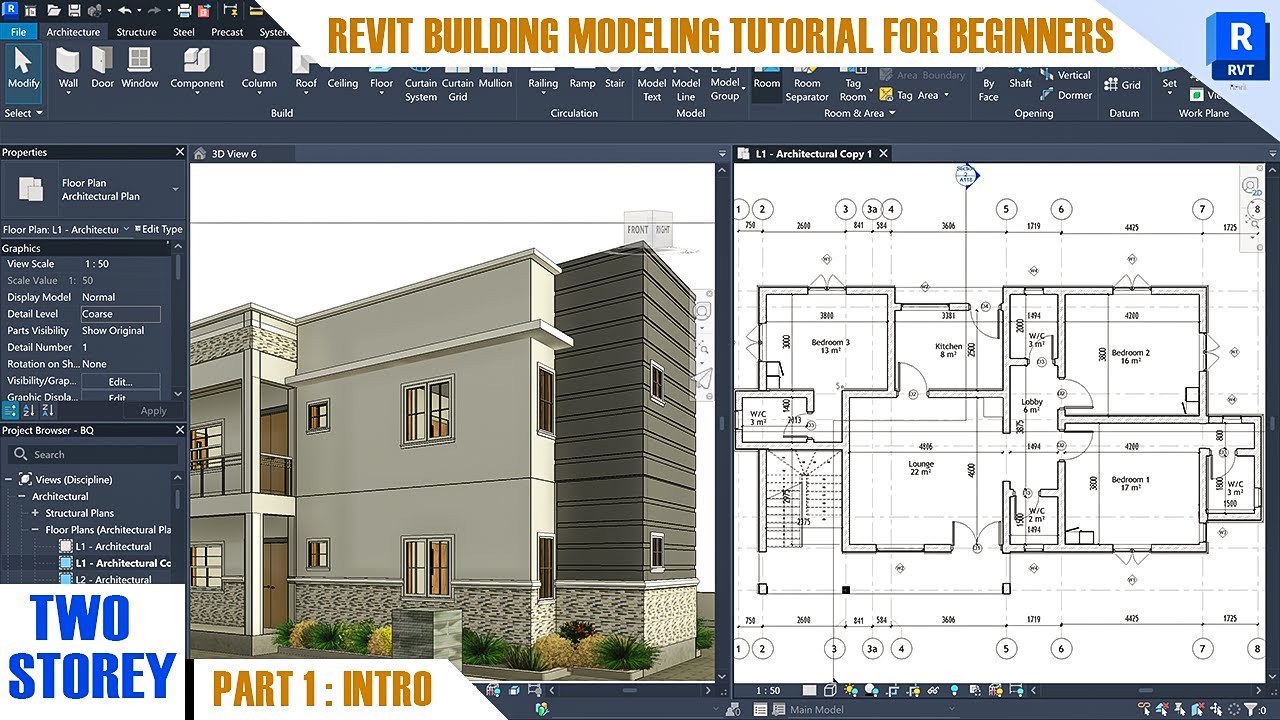Click the Component tool icon
Viewport: 1280px width, 720px height.
point(197,60)
